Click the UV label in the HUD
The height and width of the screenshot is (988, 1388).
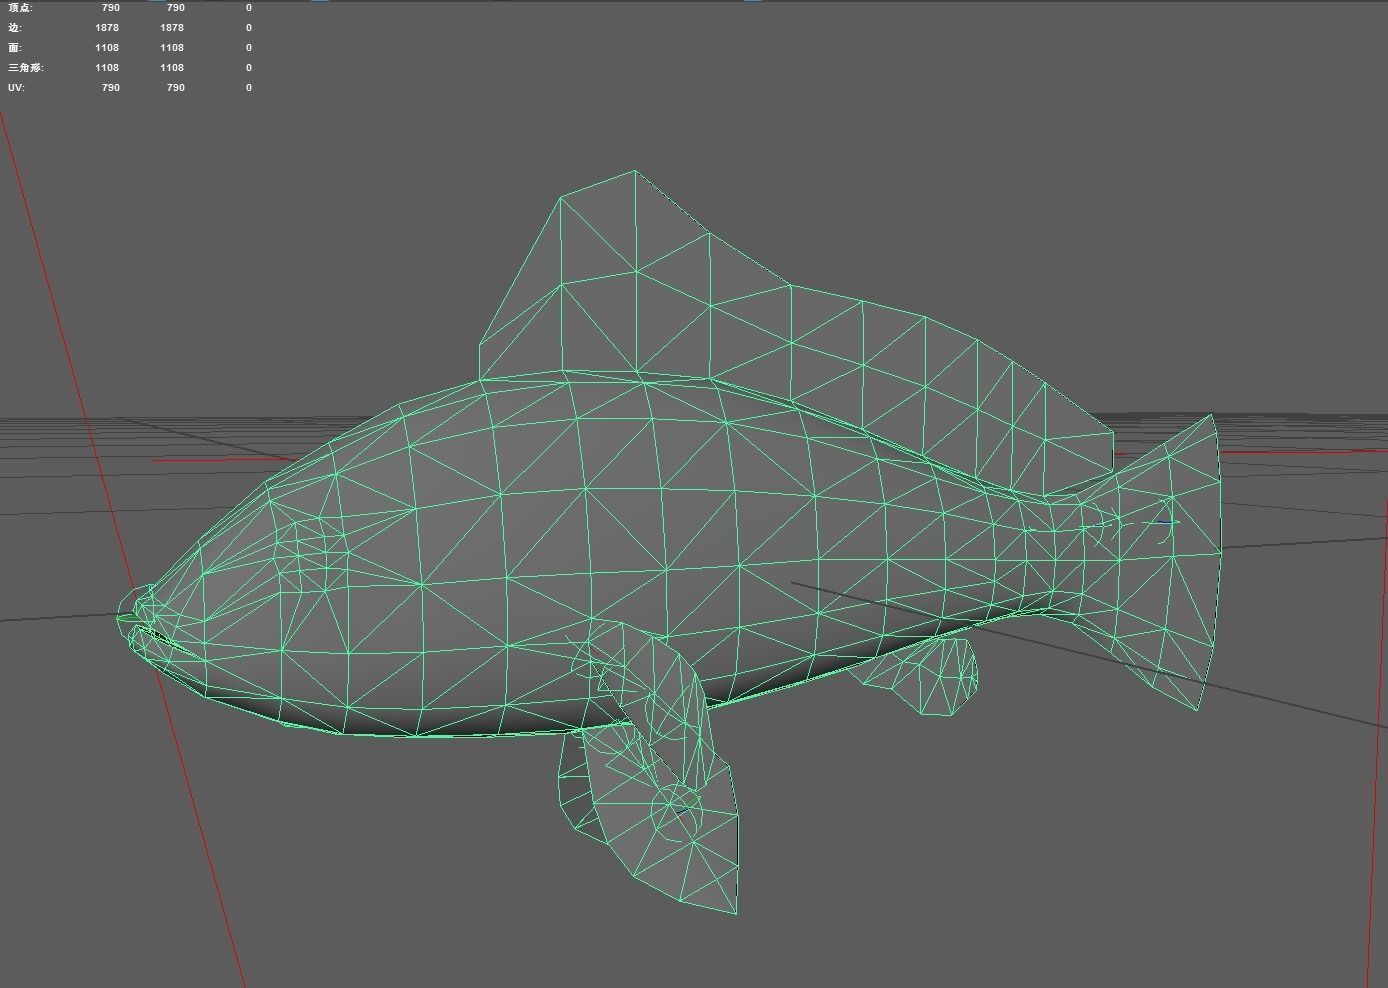(x=16, y=87)
